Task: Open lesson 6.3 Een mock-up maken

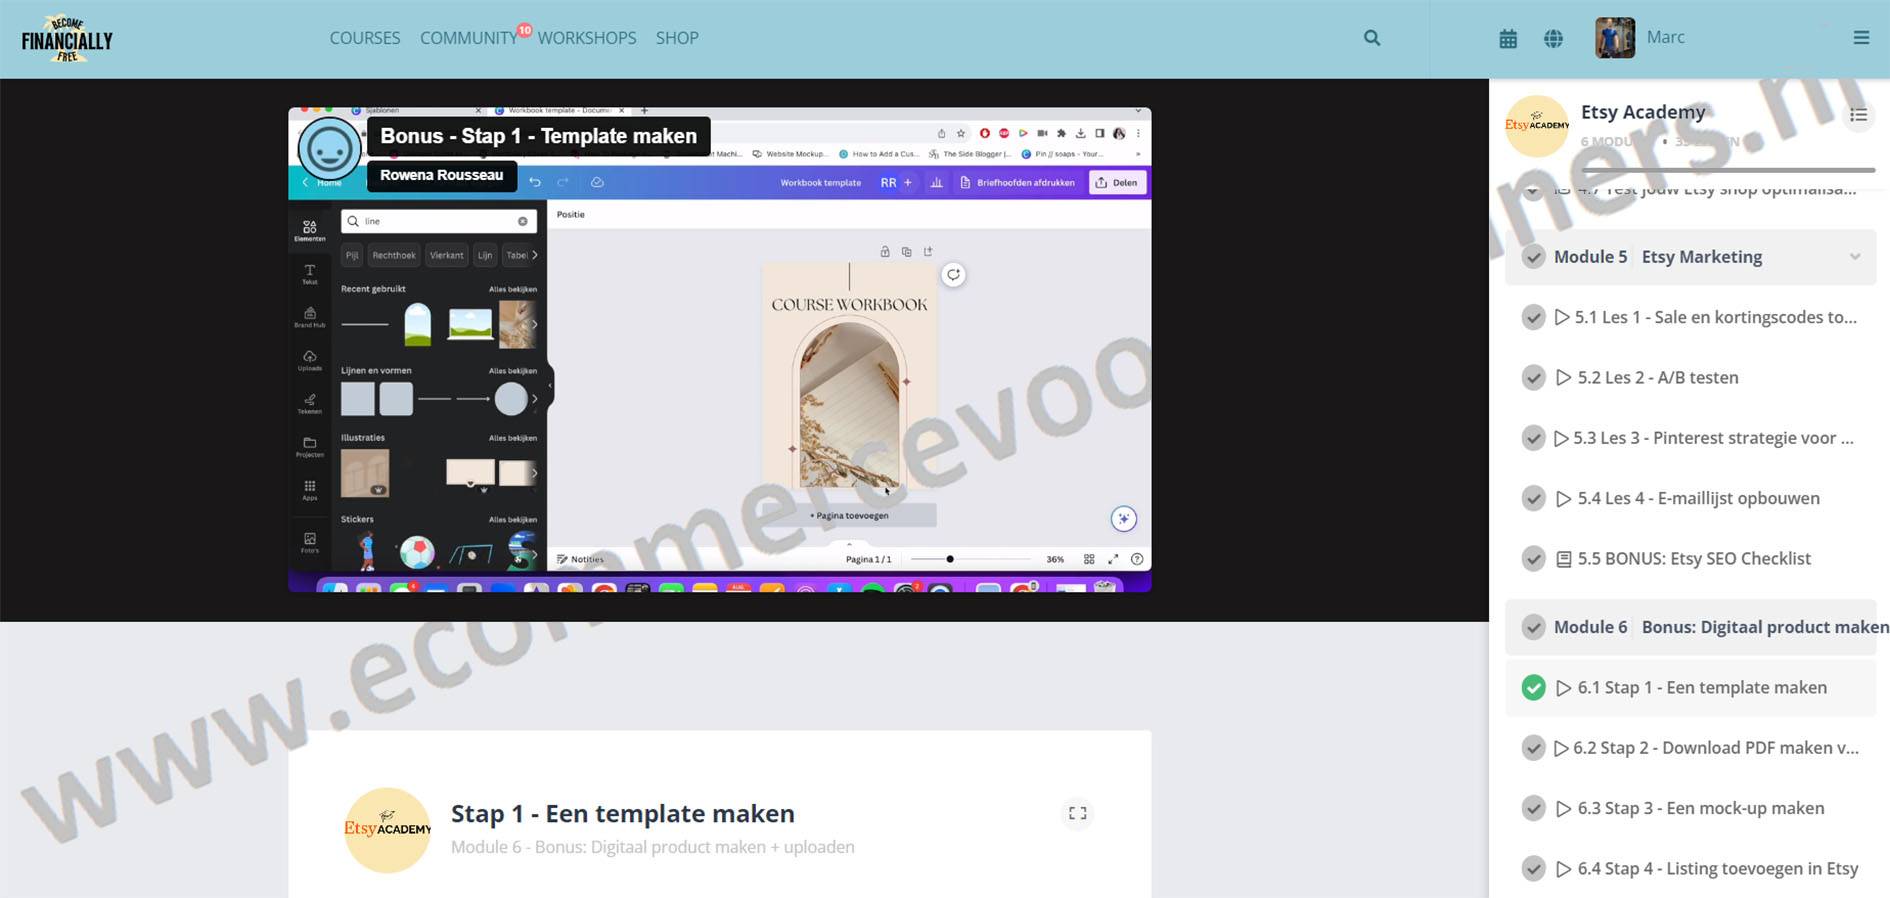Action: pos(1700,808)
